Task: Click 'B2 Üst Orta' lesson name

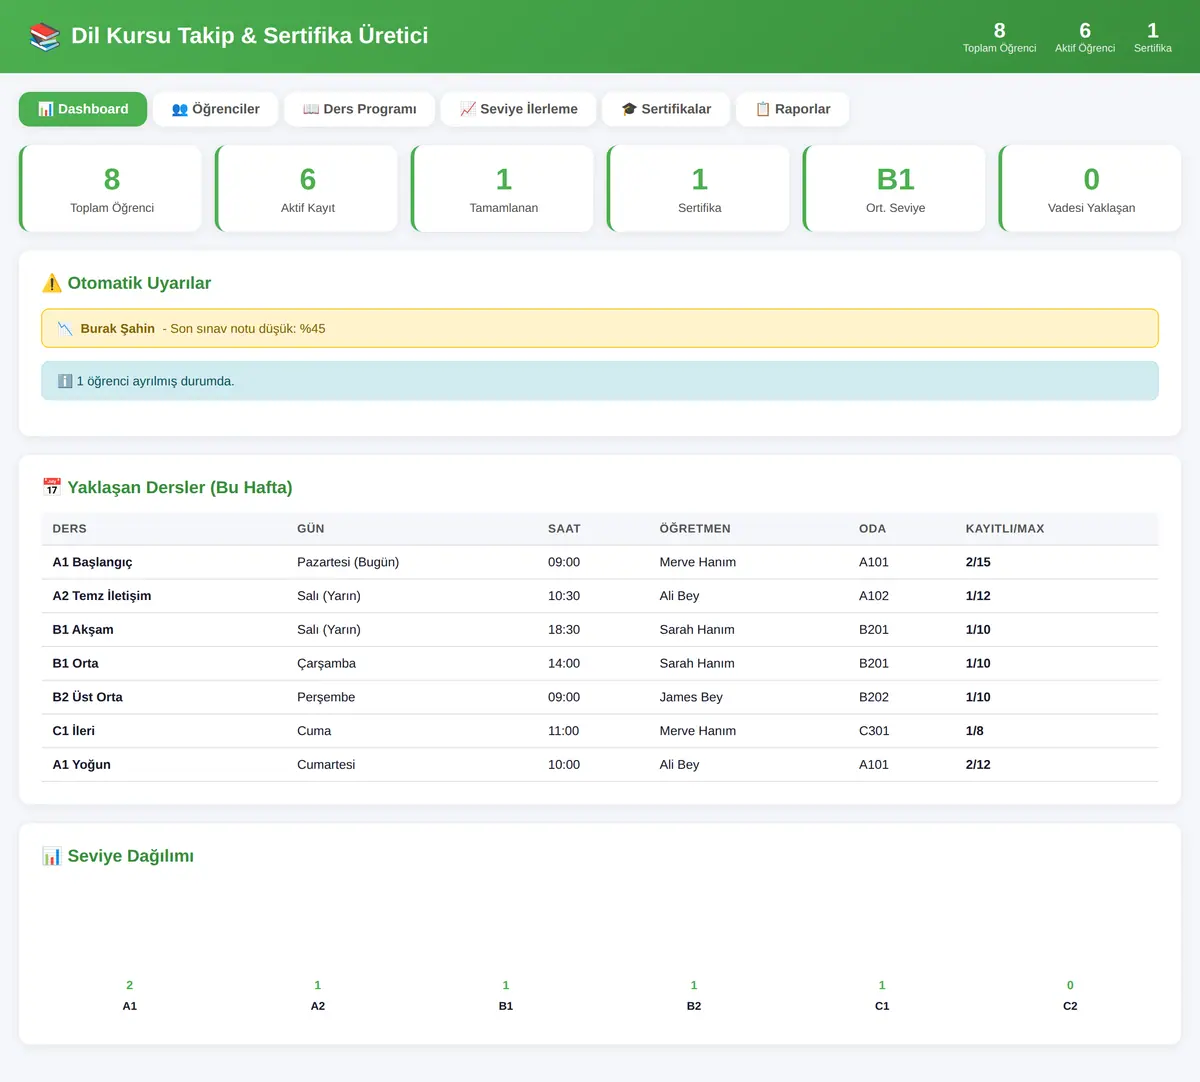Action: [x=87, y=697]
